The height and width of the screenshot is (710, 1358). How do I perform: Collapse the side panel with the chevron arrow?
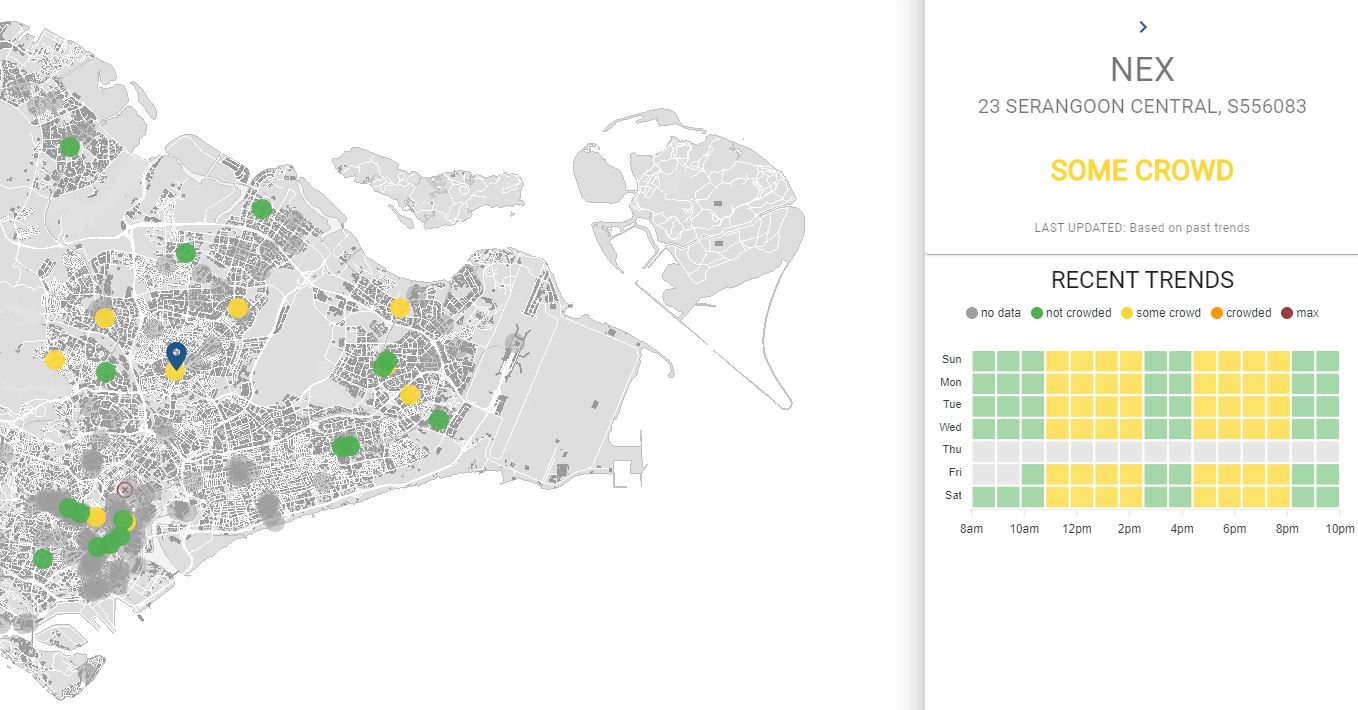(1142, 27)
